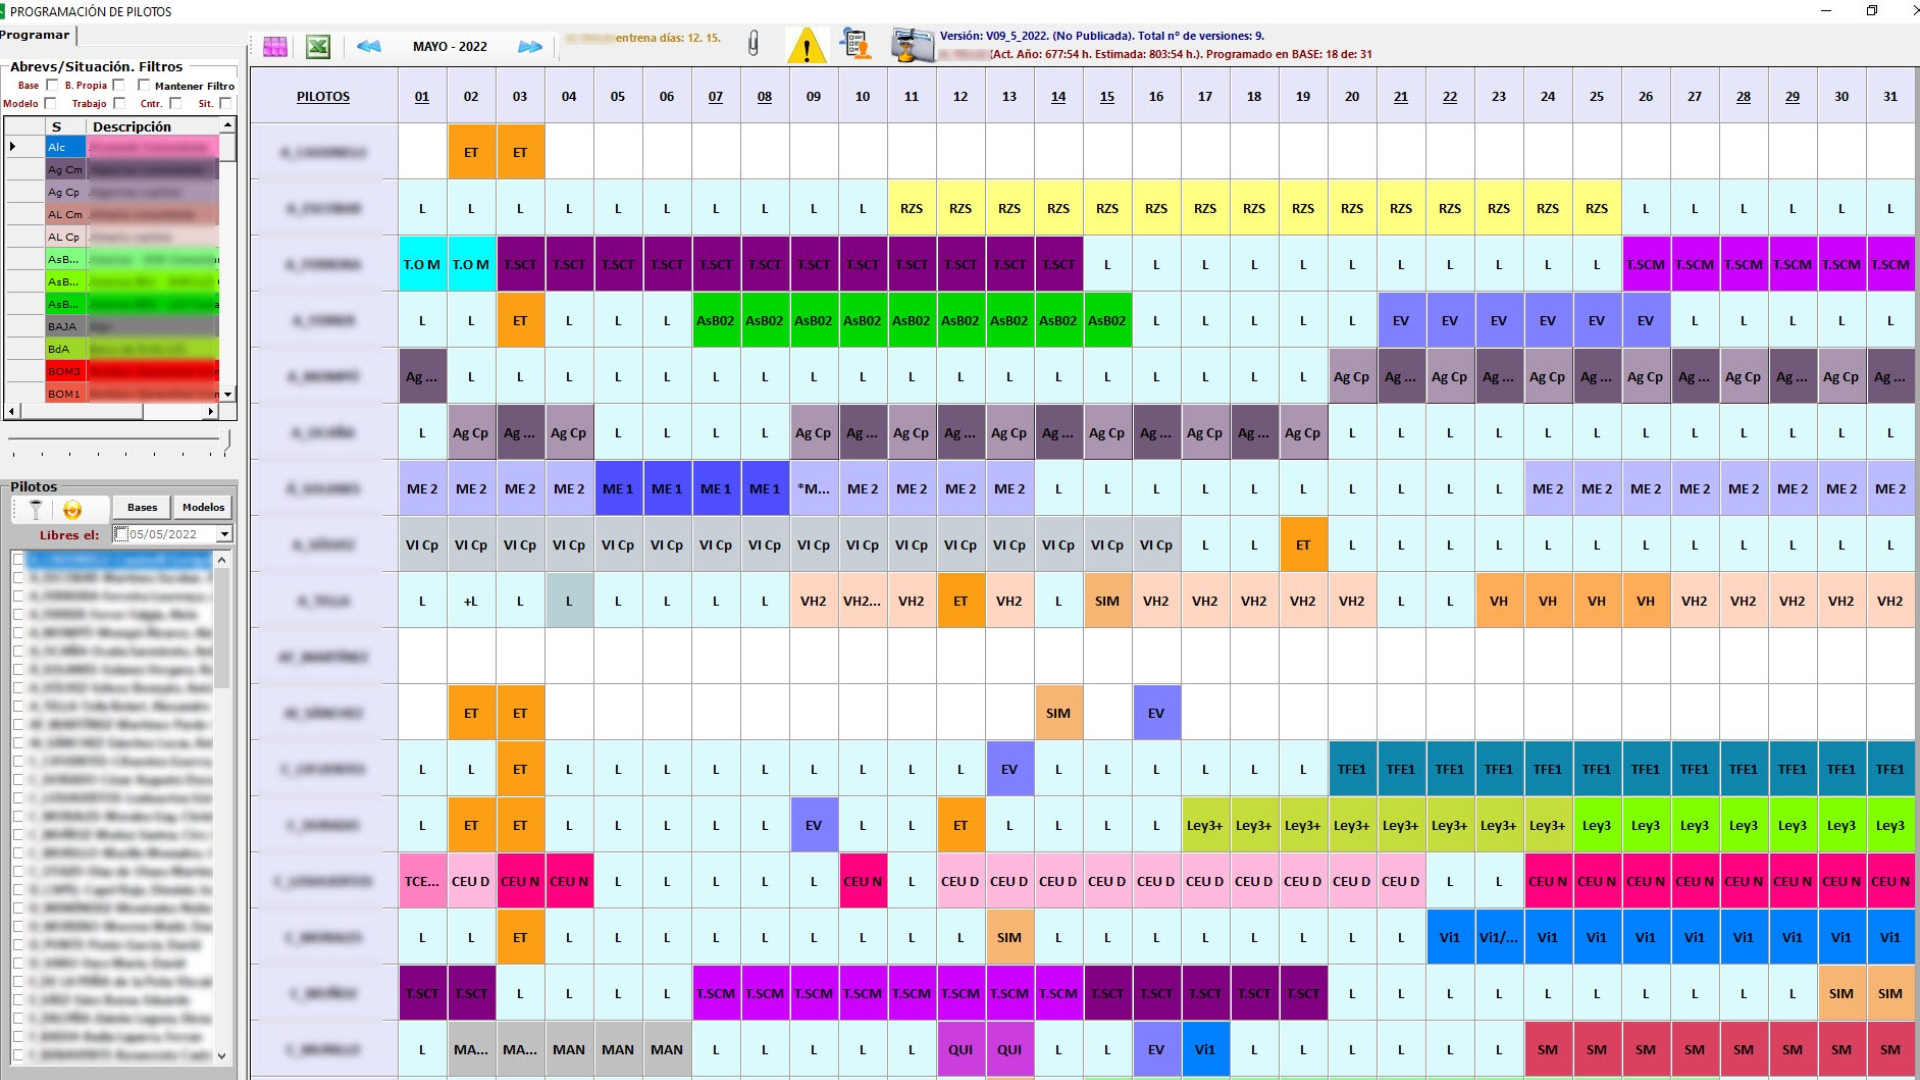Click the PILOTOS column header
The height and width of the screenshot is (1080, 1920).
(323, 97)
